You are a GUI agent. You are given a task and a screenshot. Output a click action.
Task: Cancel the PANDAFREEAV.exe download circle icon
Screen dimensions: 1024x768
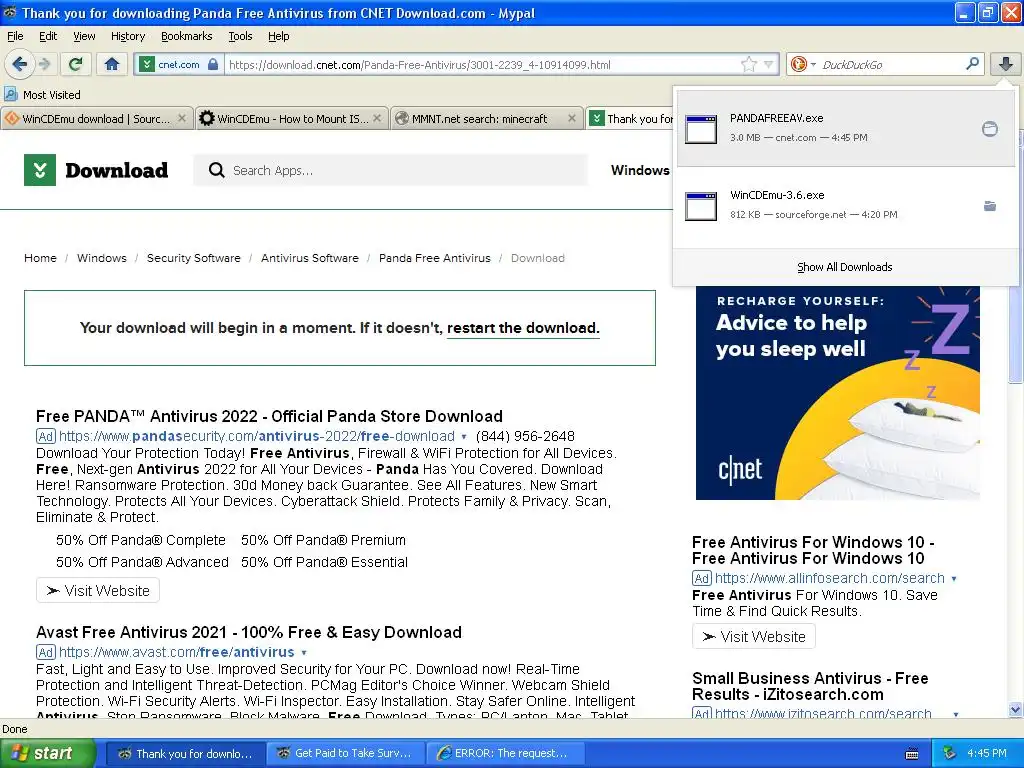(x=989, y=129)
